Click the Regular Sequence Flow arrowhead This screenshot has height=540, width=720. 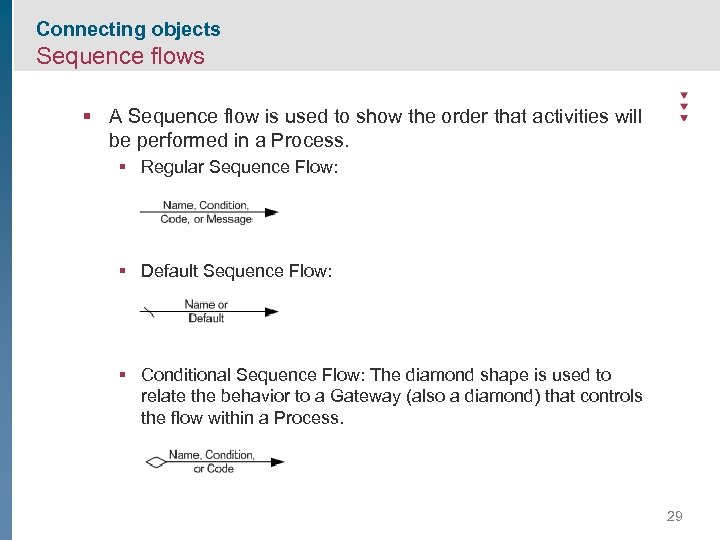pyautogui.click(x=271, y=212)
